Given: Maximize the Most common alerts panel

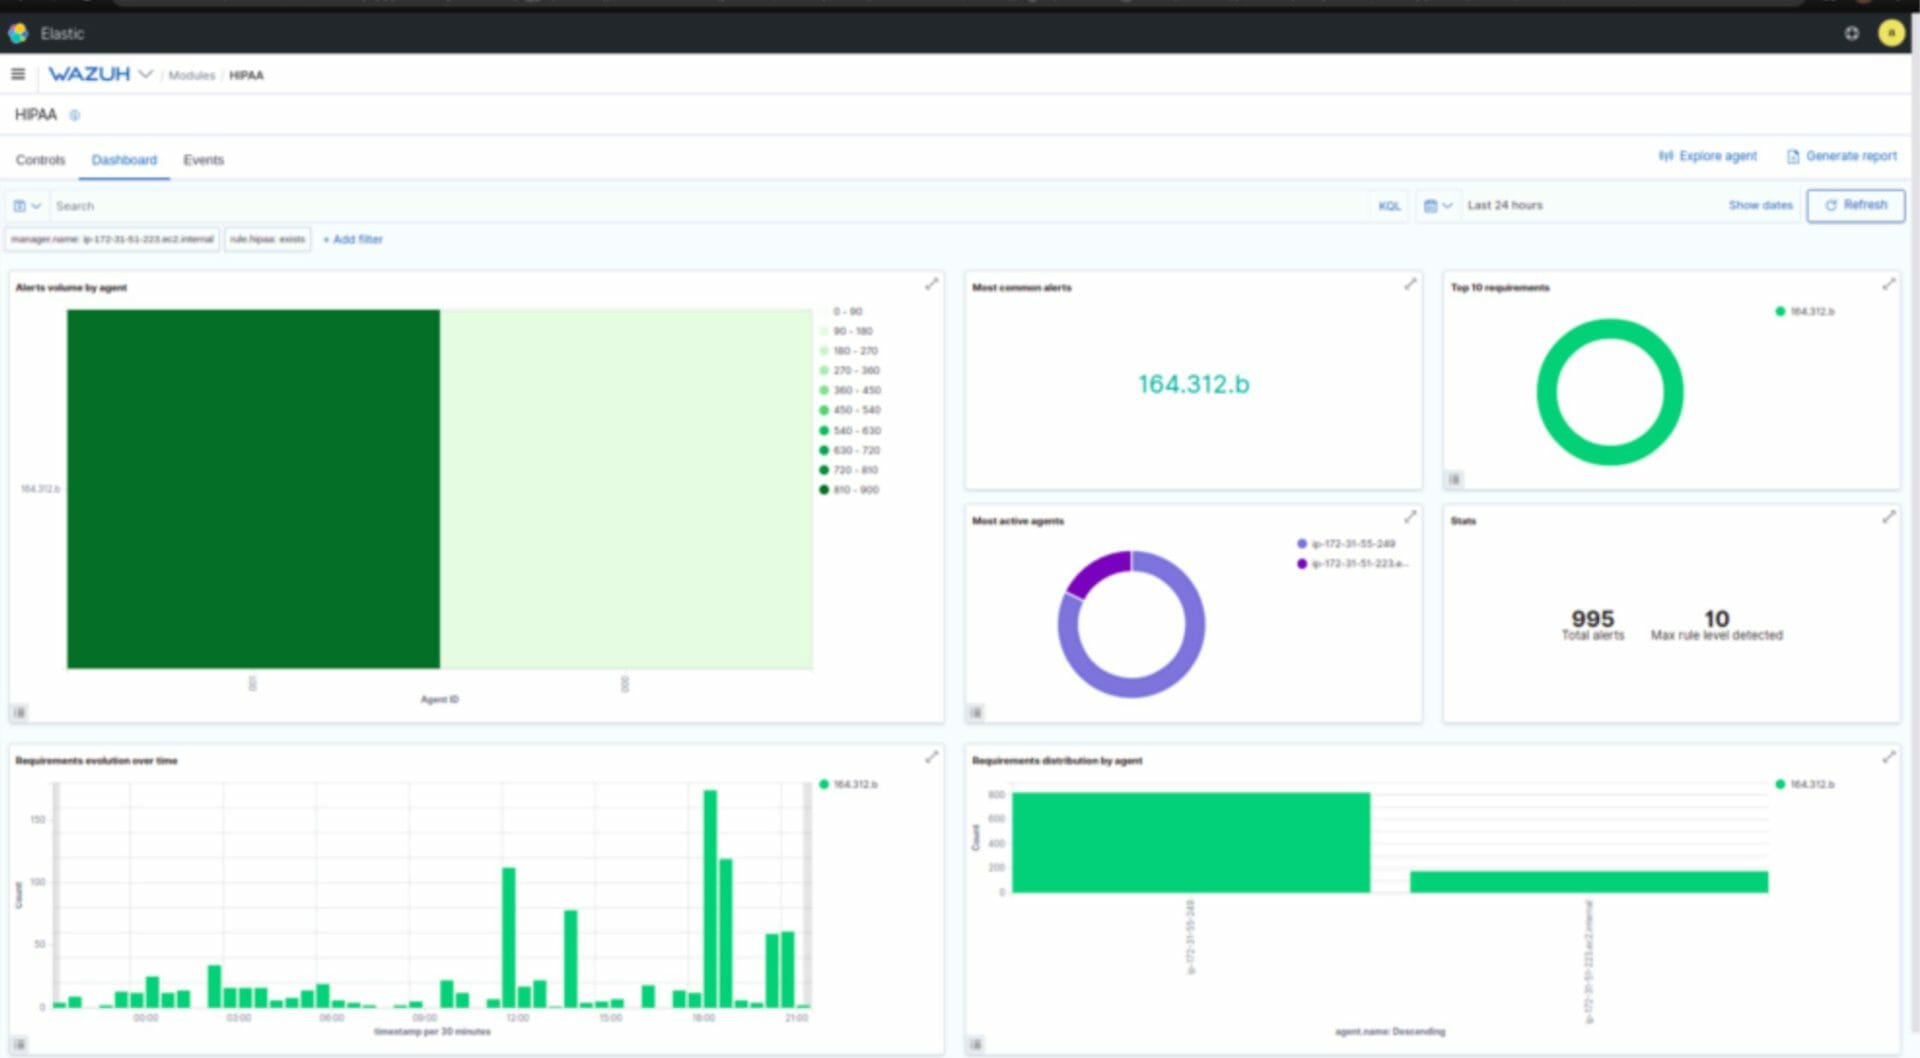Looking at the screenshot, I should tap(1410, 284).
